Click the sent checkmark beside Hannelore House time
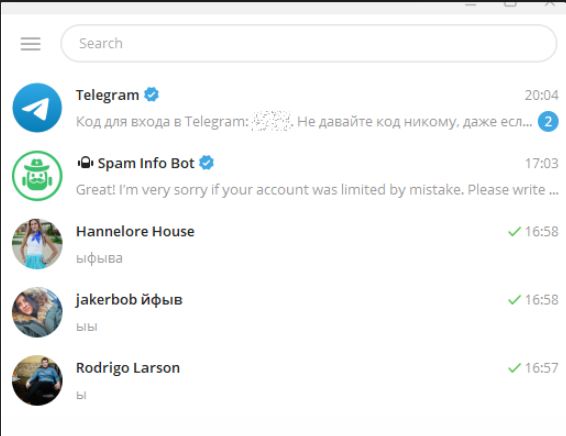Screen dimensions: 566x436 [514, 231]
